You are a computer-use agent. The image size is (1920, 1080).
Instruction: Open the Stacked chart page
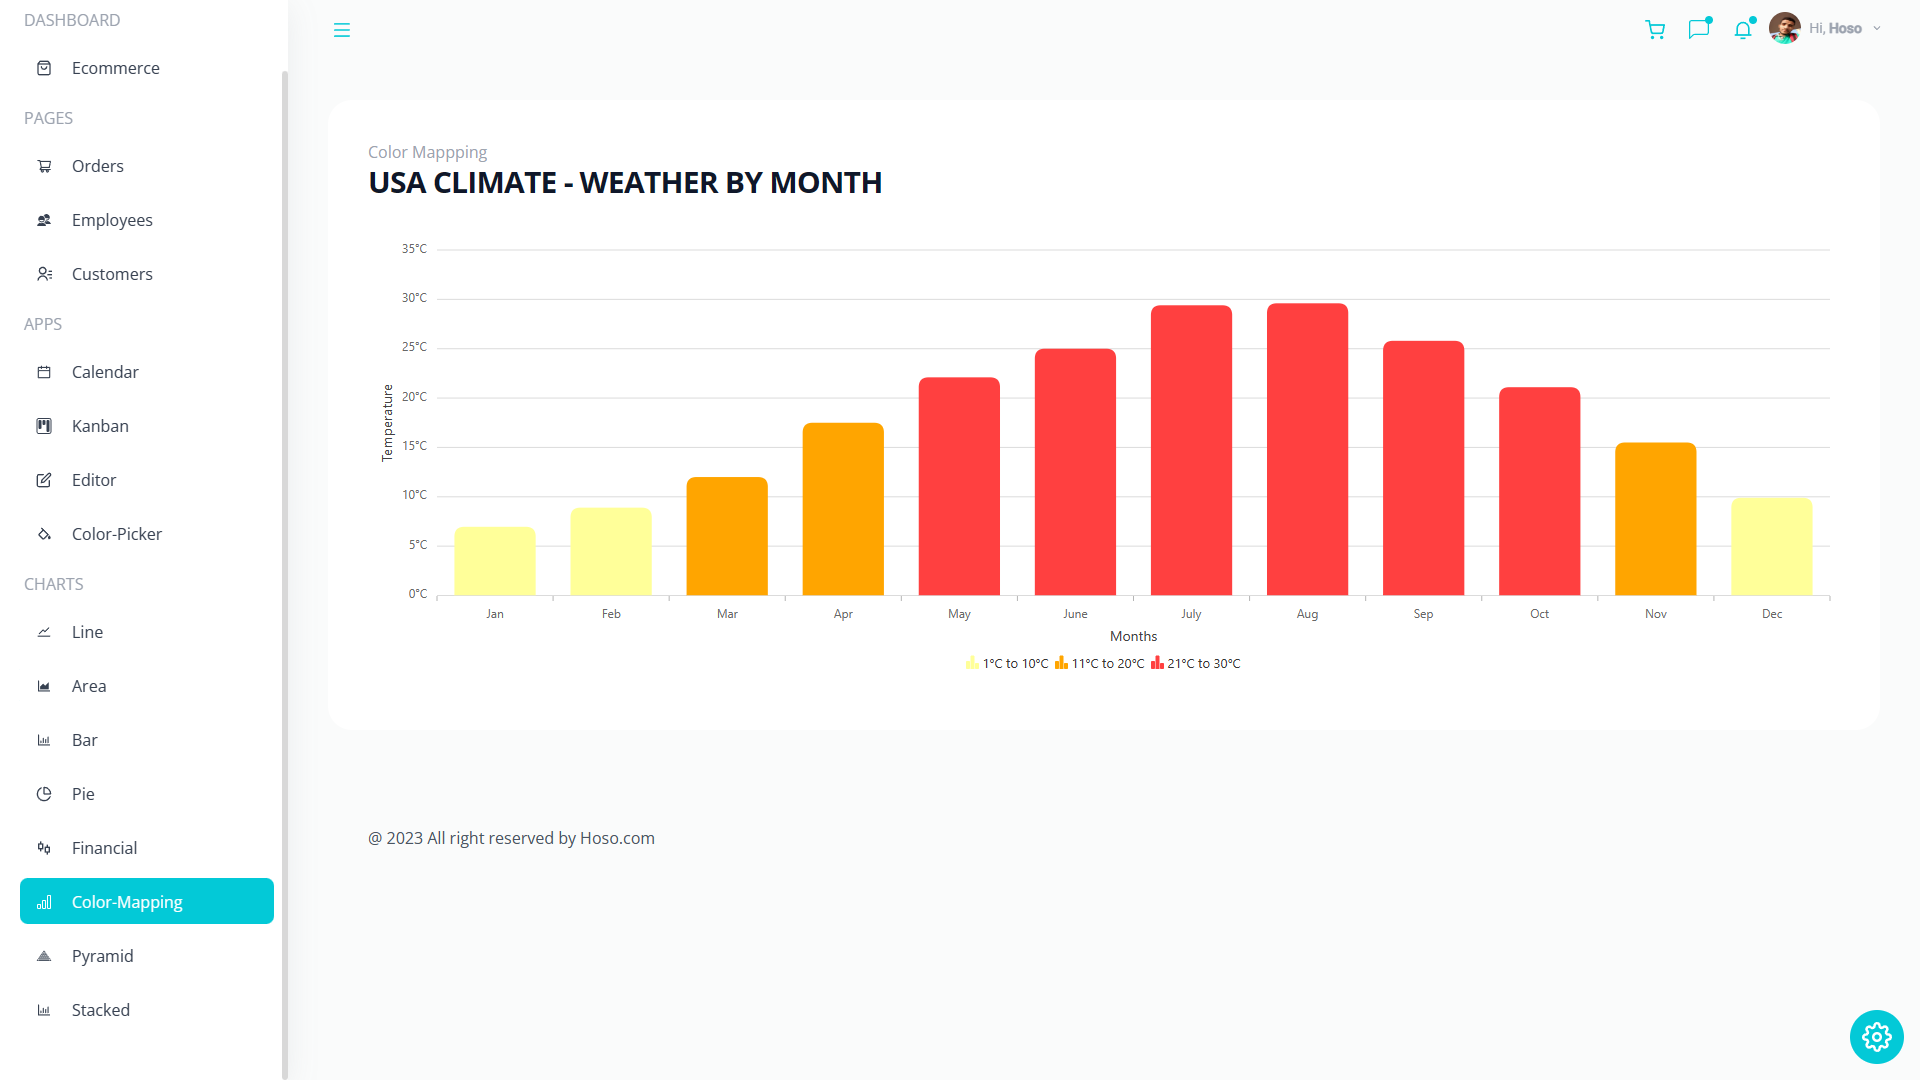(x=100, y=1010)
